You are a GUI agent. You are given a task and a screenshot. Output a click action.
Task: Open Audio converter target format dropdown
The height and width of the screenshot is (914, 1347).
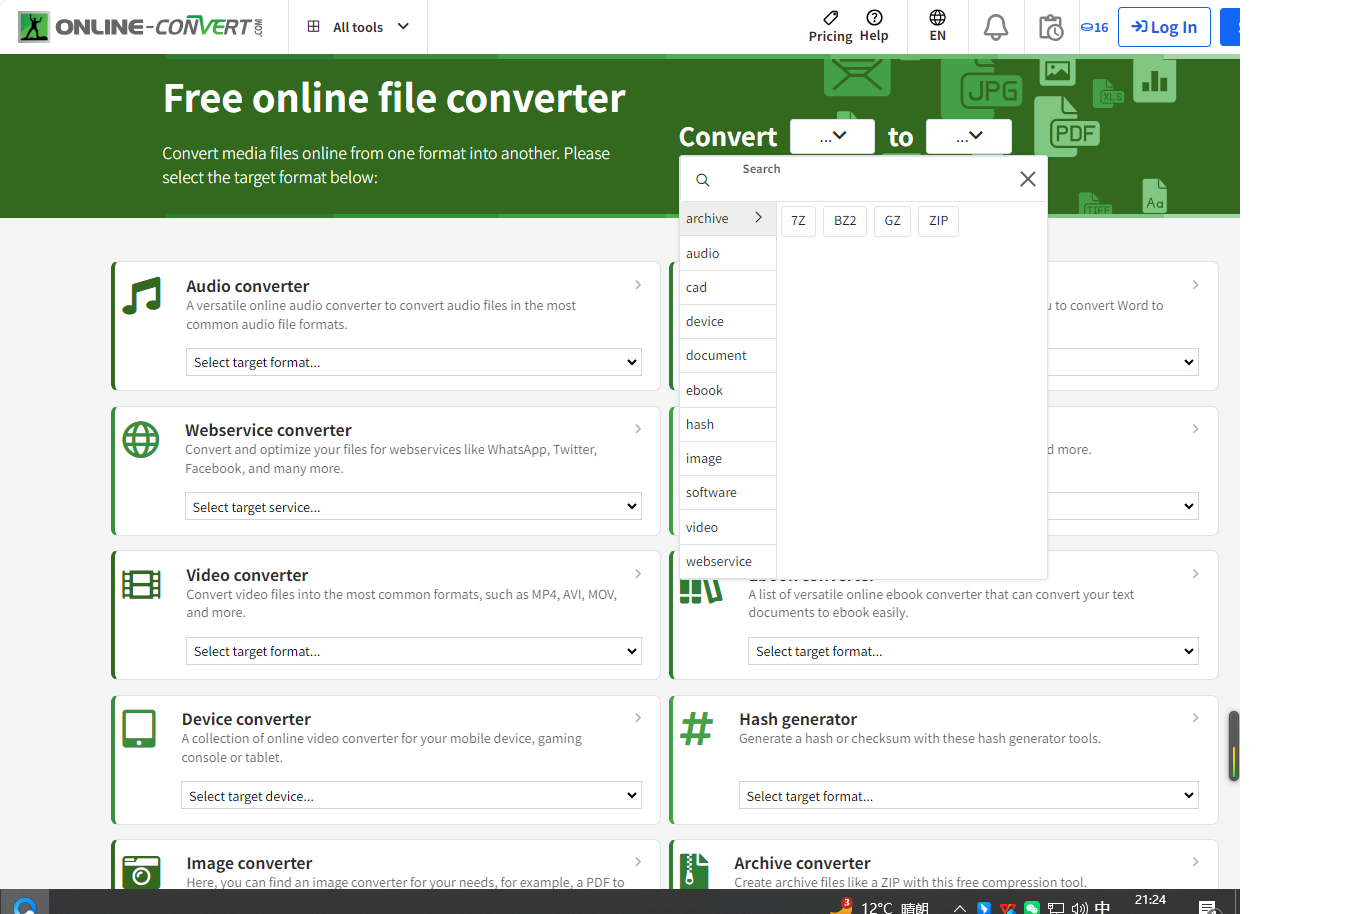(413, 362)
